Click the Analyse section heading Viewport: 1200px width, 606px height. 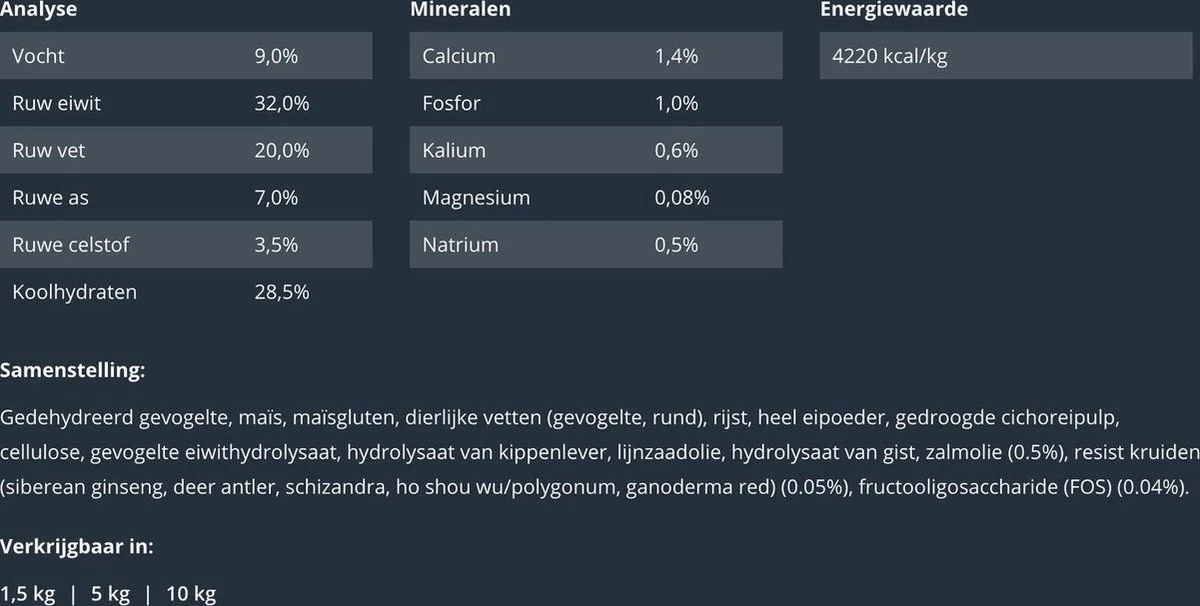(39, 10)
